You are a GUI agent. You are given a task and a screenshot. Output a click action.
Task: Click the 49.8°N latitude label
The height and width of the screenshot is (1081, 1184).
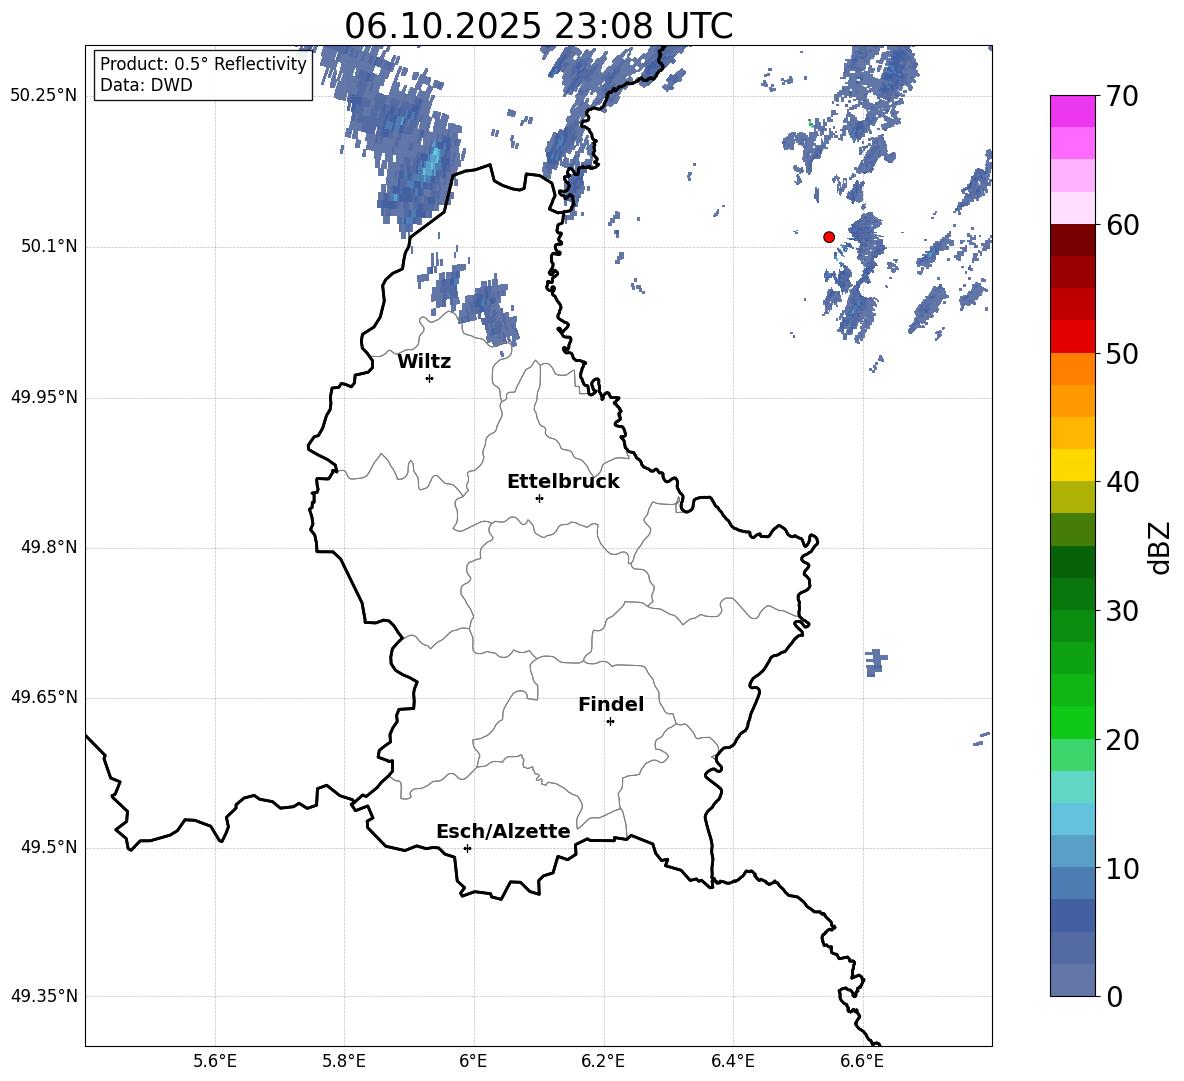point(49,547)
